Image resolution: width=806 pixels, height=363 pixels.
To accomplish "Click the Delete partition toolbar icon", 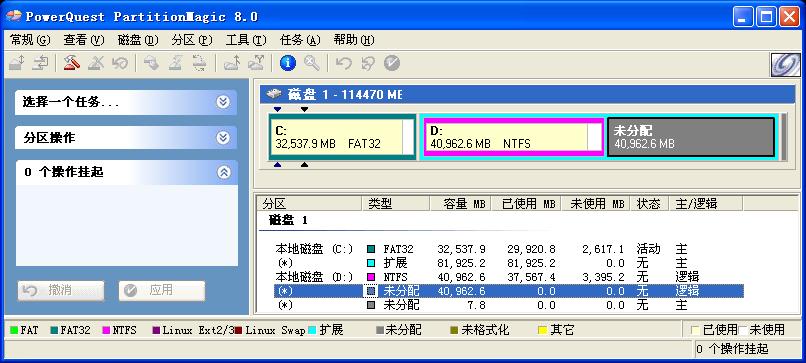I will click(96, 63).
